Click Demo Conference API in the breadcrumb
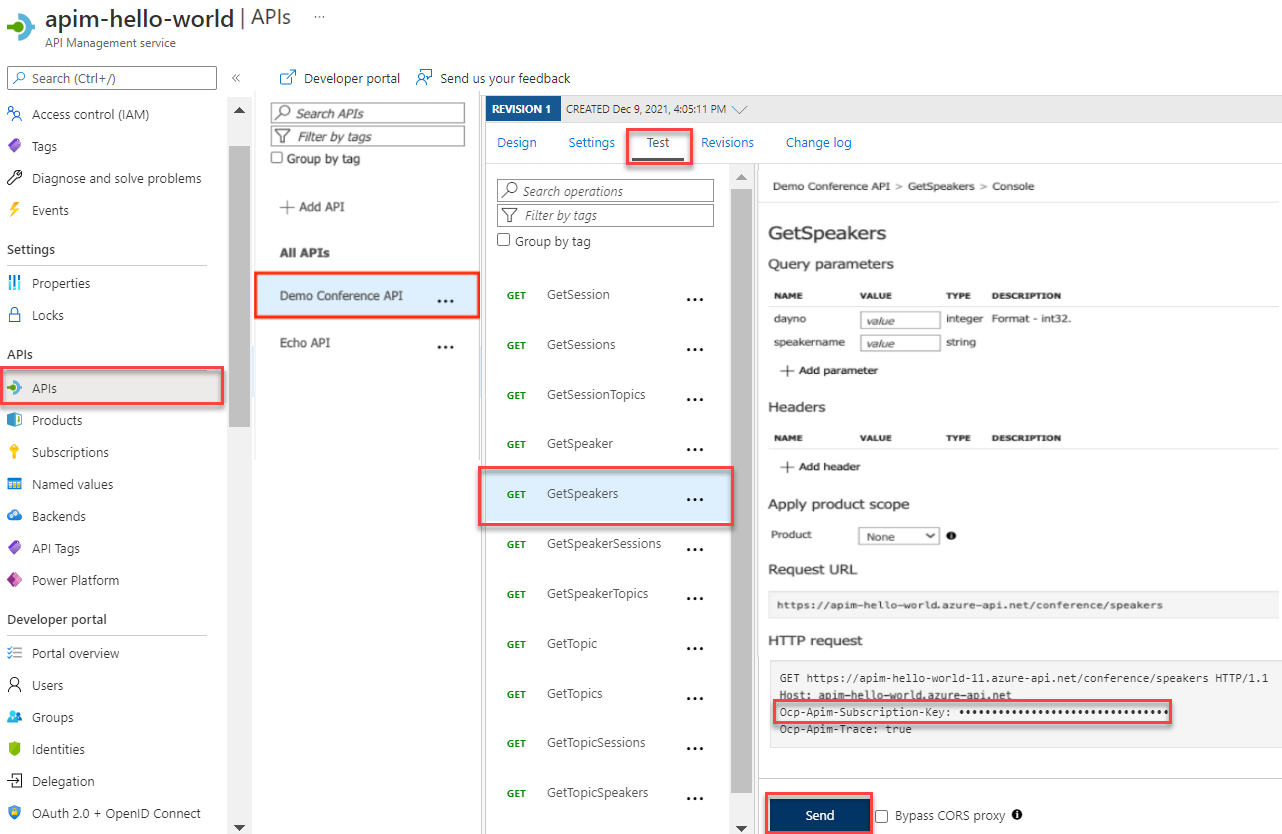 831,186
